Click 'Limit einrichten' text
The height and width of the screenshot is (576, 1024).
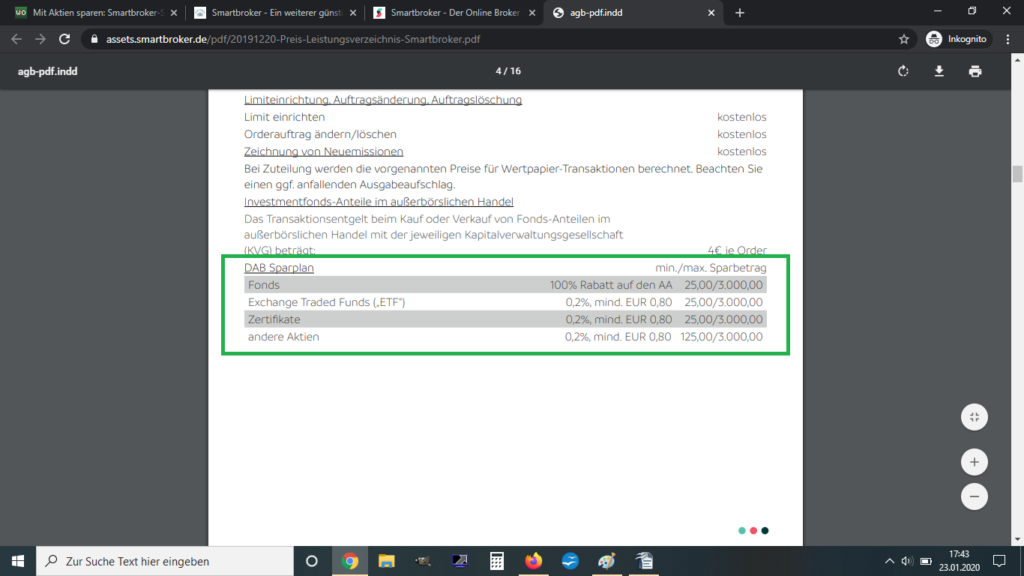[284, 117]
